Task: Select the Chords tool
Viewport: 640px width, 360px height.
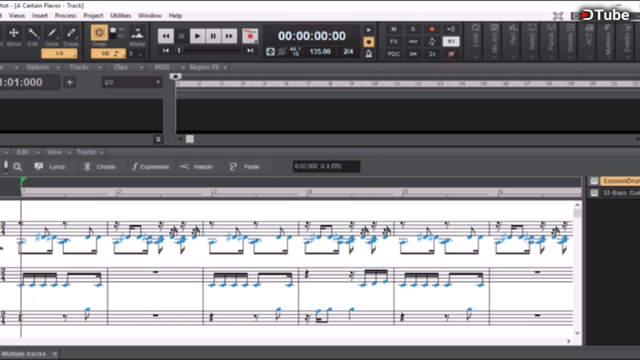Action: coord(100,167)
